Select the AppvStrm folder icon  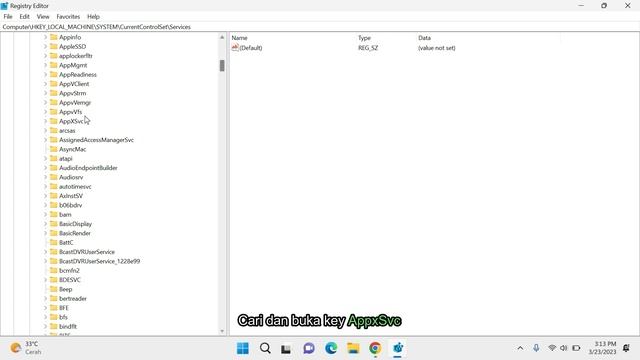coord(53,93)
